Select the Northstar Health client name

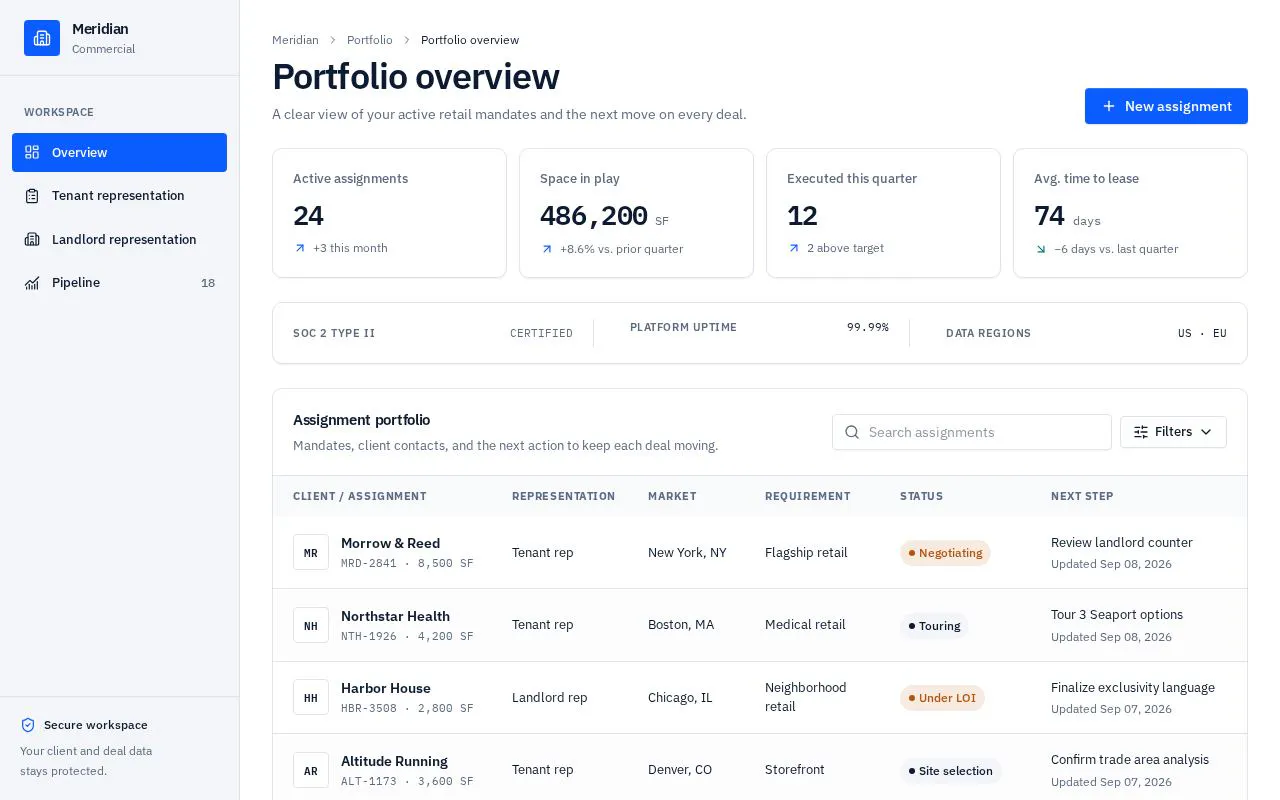pyautogui.click(x=395, y=616)
